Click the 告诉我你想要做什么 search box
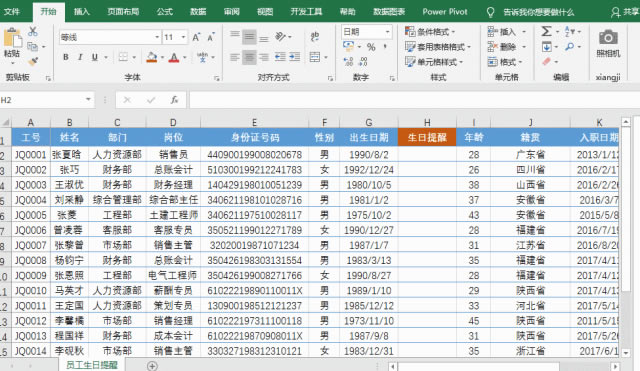Screen dimensions: 640x371 (538, 12)
